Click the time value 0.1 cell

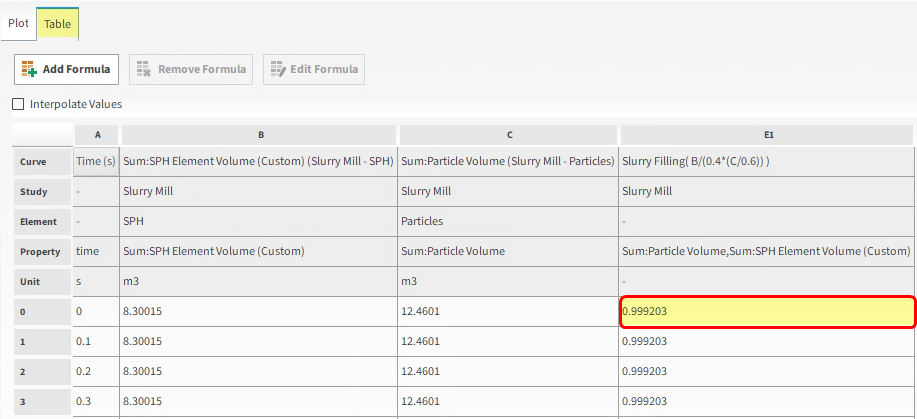point(97,342)
